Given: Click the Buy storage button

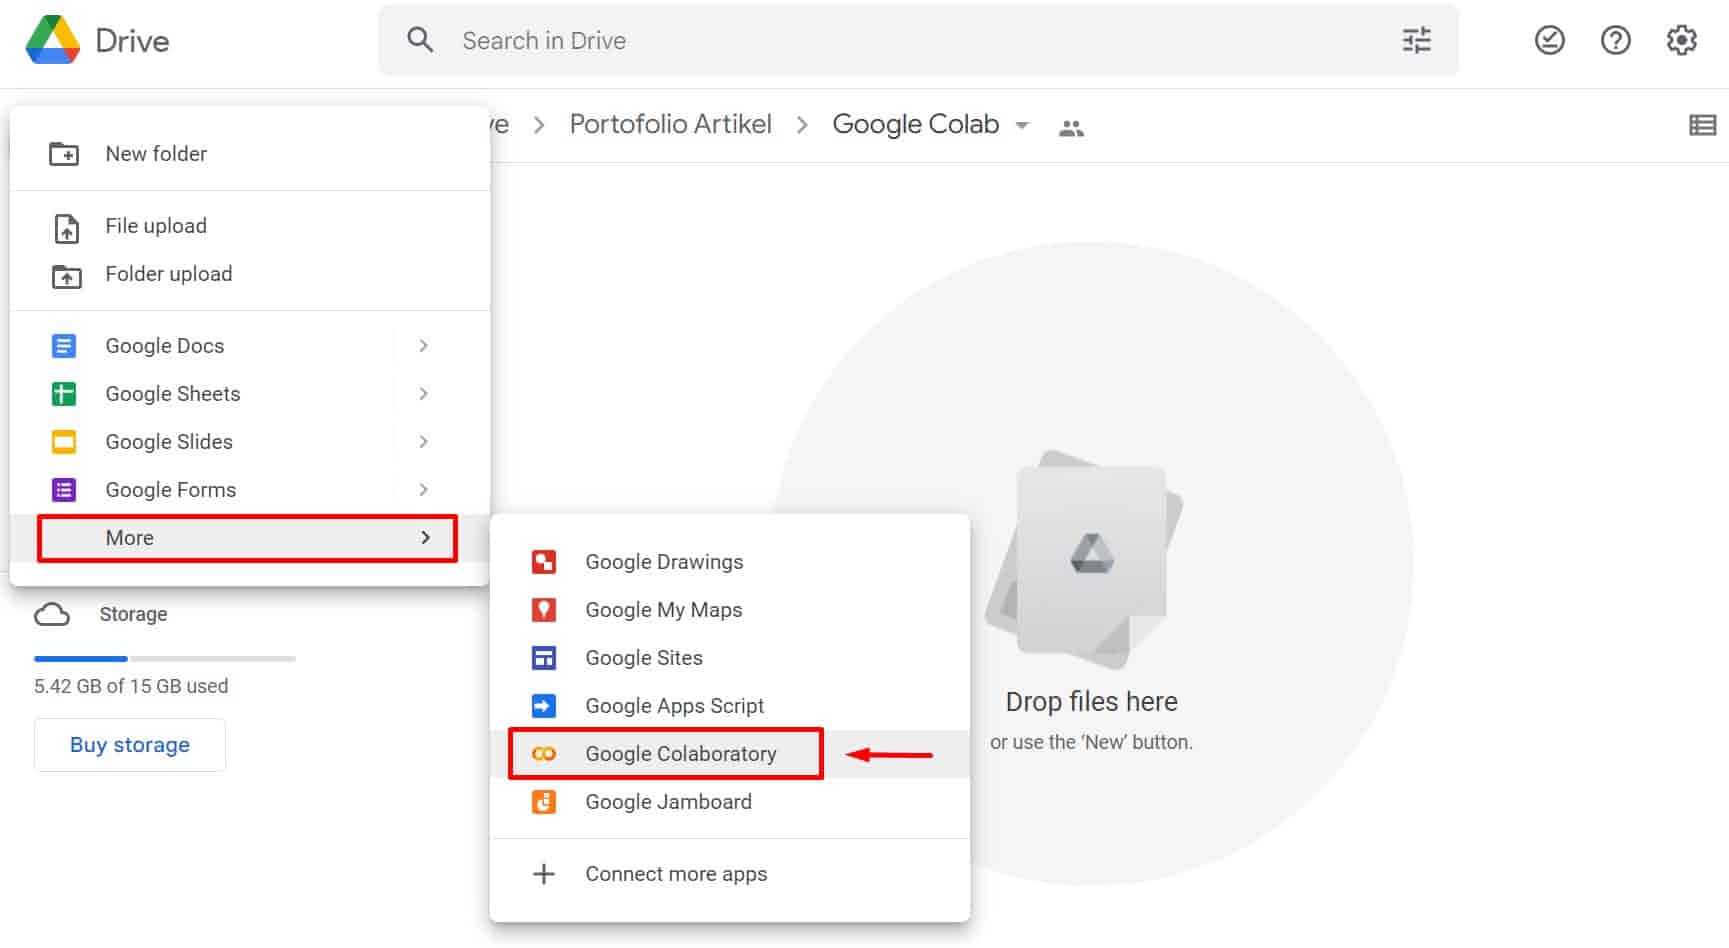Looking at the screenshot, I should tap(129, 744).
